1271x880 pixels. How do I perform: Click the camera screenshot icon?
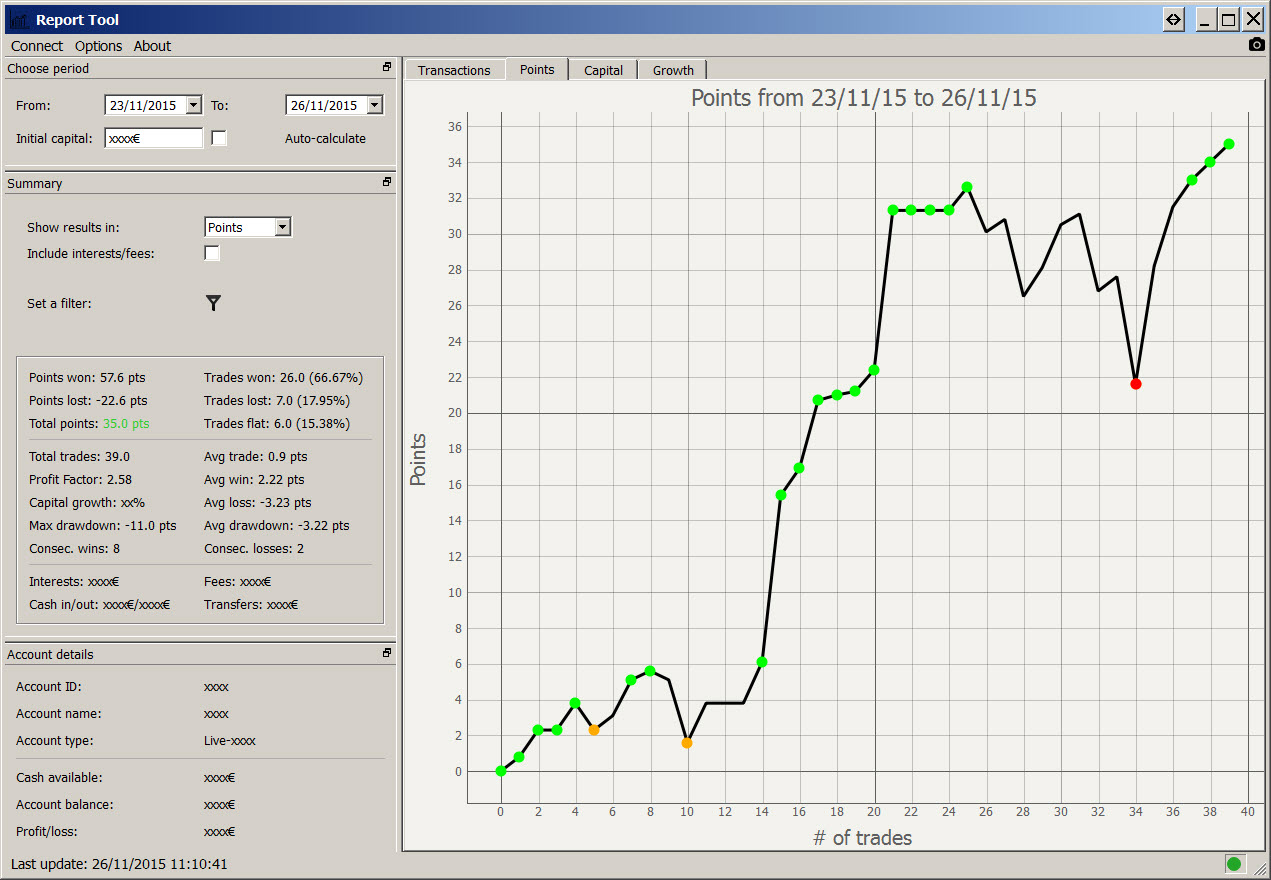point(1257,45)
